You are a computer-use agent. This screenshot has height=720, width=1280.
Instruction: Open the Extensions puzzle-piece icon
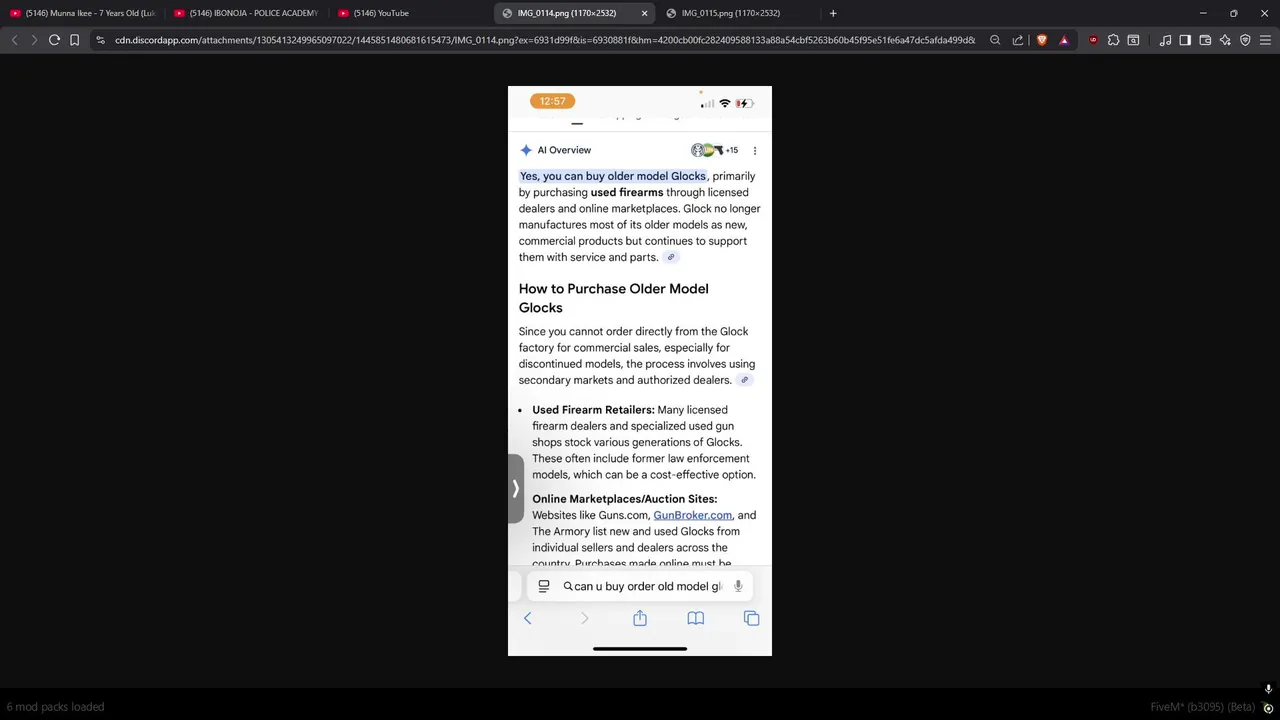(x=1113, y=40)
